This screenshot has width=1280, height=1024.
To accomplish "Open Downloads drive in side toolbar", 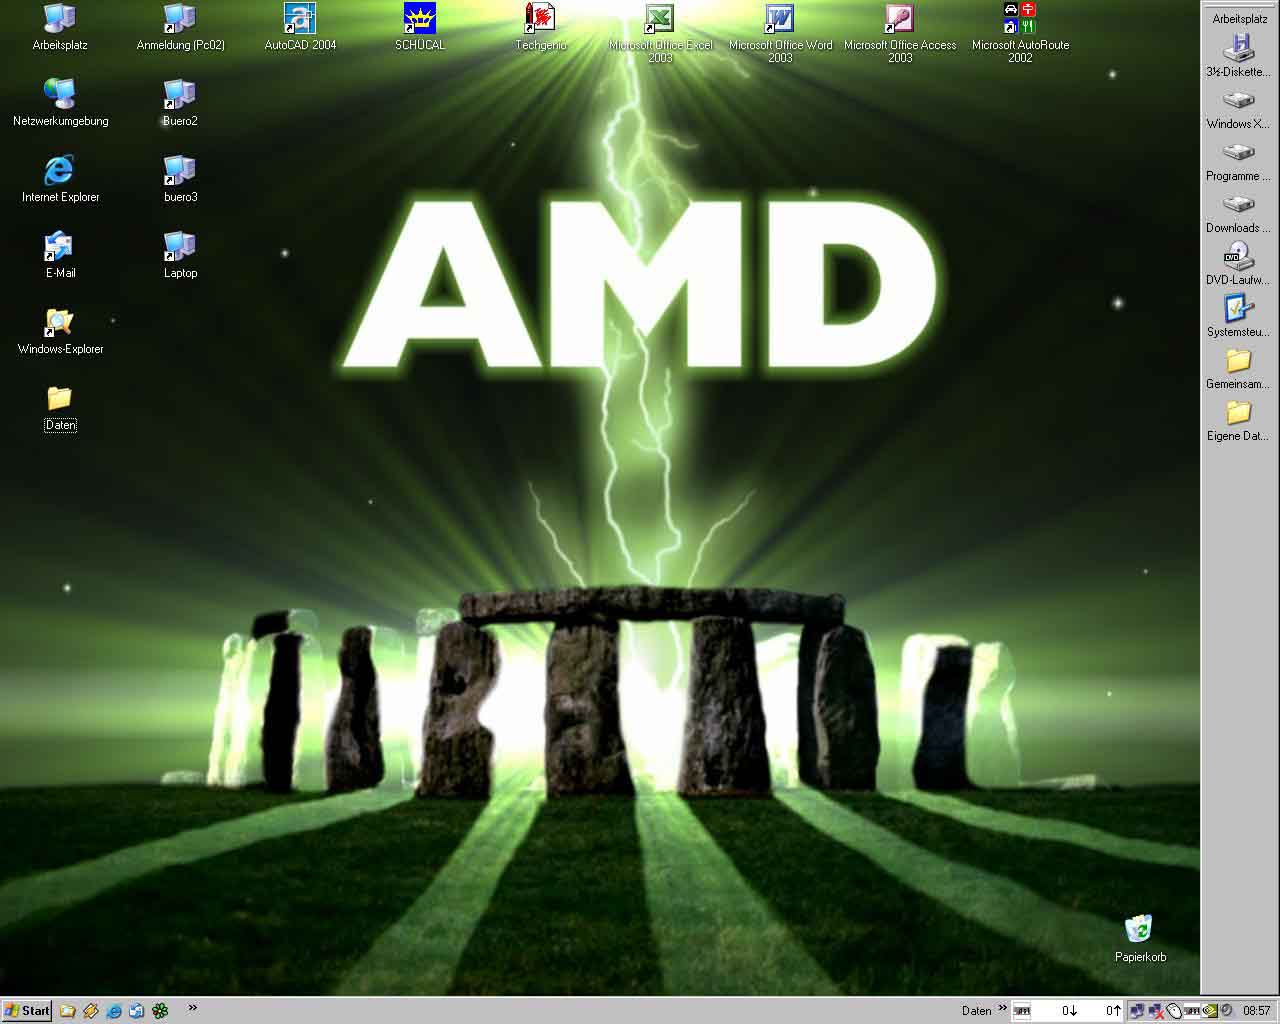I will (x=1238, y=213).
